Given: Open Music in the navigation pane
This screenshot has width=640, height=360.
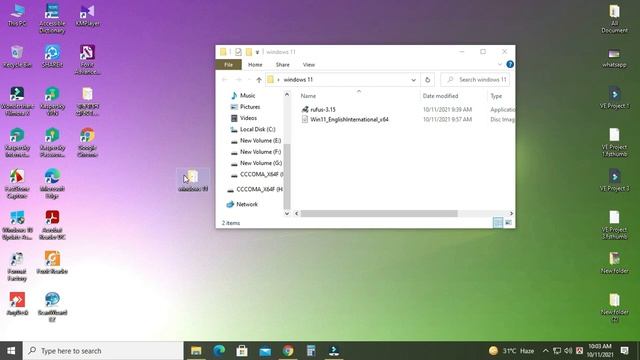Looking at the screenshot, I should coord(247,96).
